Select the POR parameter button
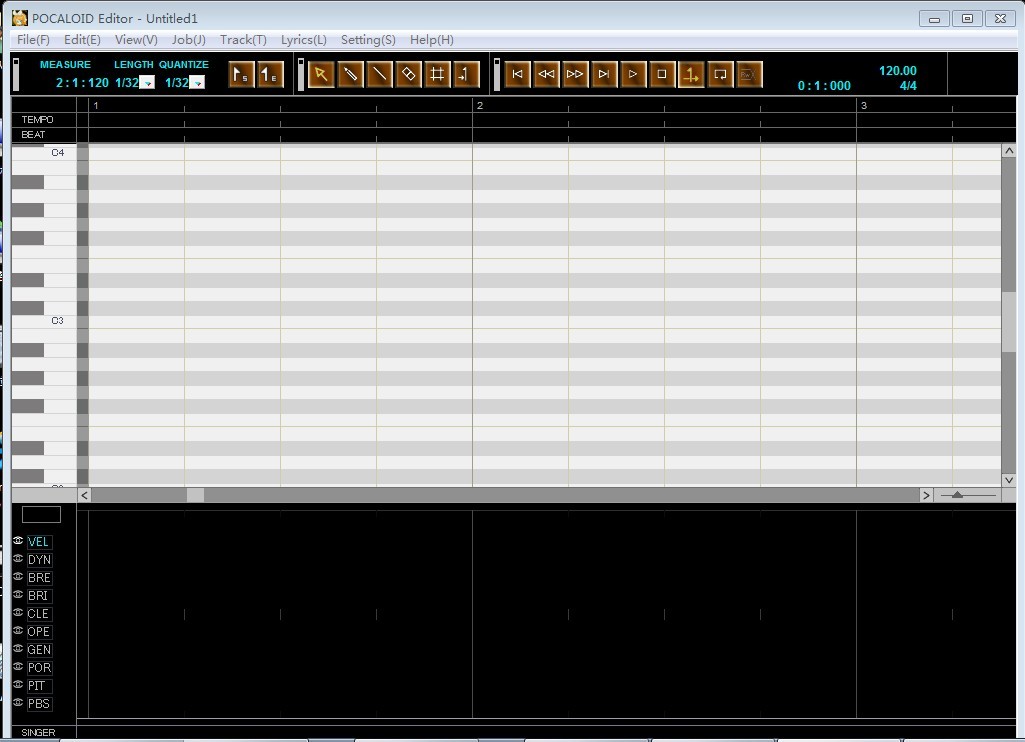 pos(39,667)
